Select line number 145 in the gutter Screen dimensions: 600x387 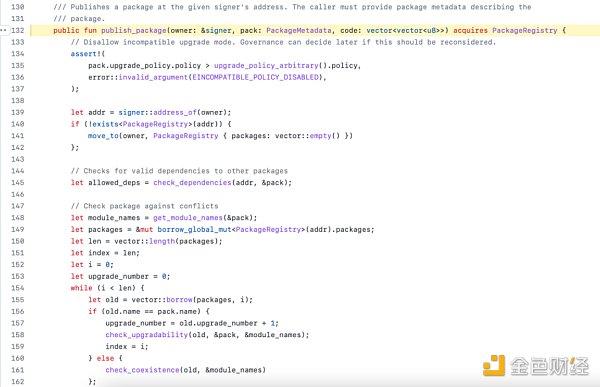click(x=18, y=183)
